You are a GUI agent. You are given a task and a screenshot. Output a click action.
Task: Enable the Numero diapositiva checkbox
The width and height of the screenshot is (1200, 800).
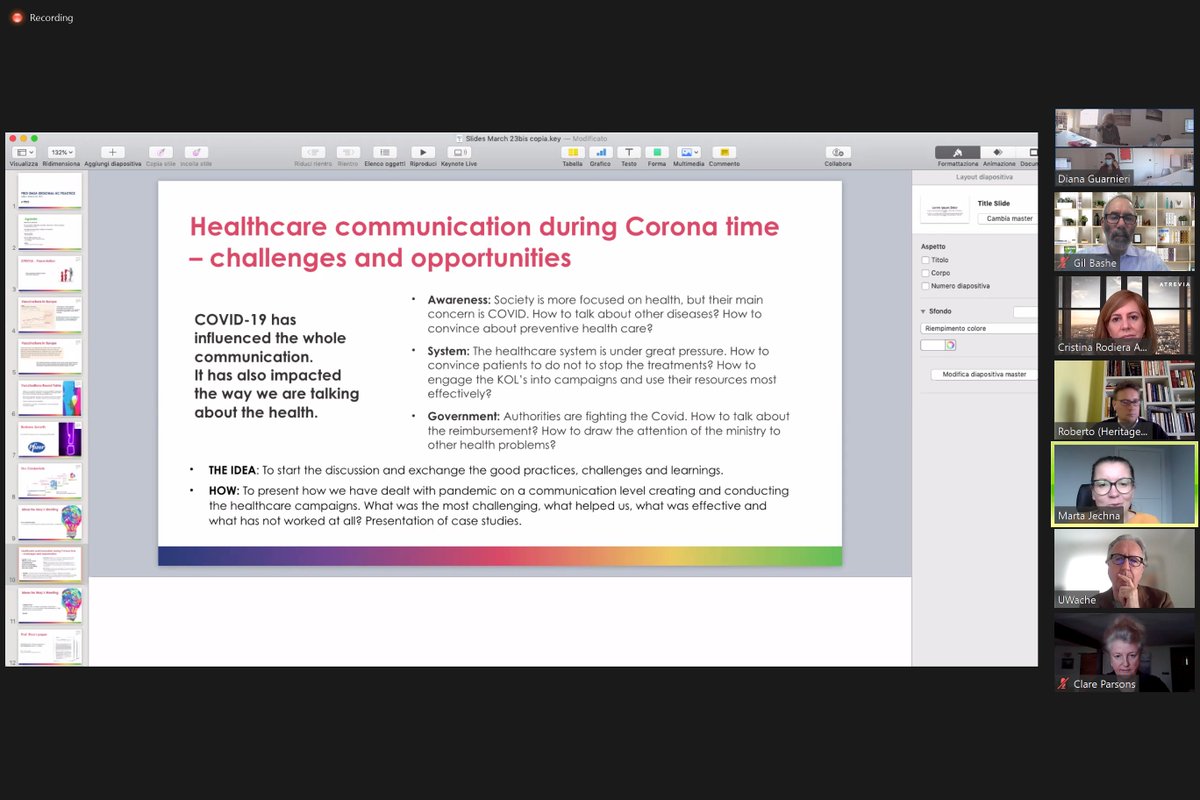[x=926, y=286]
